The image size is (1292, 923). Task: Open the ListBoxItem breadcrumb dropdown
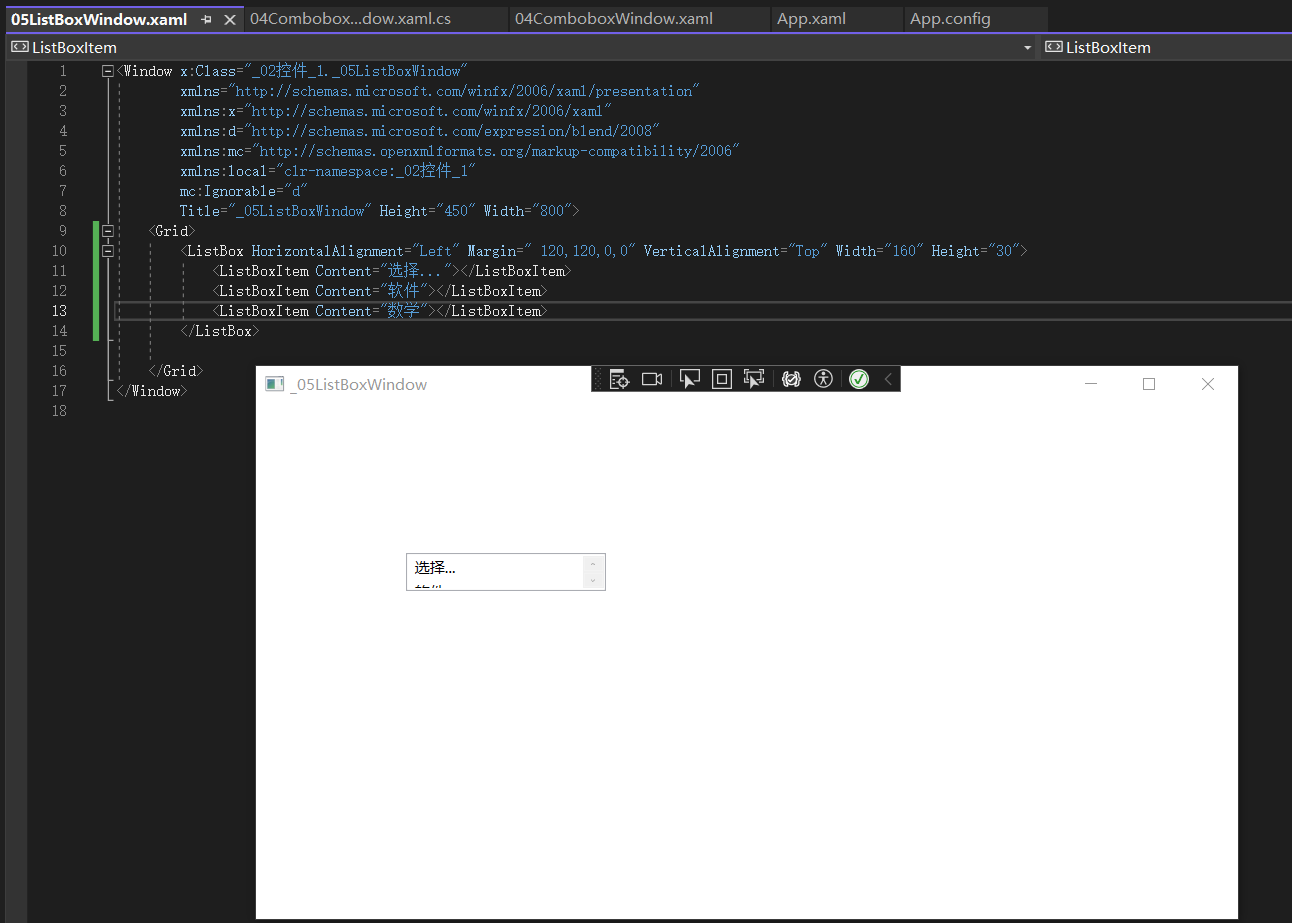click(1028, 47)
